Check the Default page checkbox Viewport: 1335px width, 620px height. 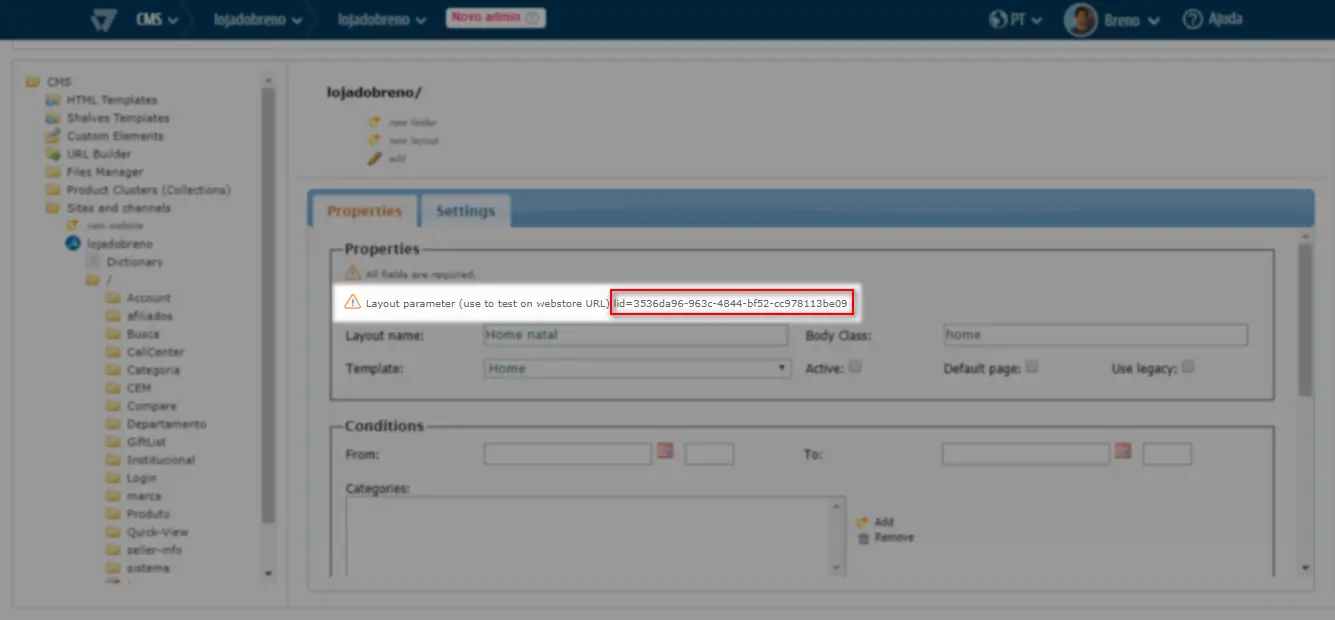pos(1032,367)
